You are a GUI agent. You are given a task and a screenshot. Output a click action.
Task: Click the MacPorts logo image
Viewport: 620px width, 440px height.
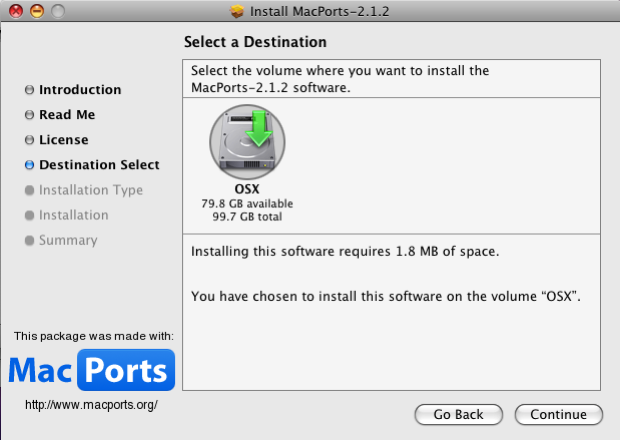92,370
